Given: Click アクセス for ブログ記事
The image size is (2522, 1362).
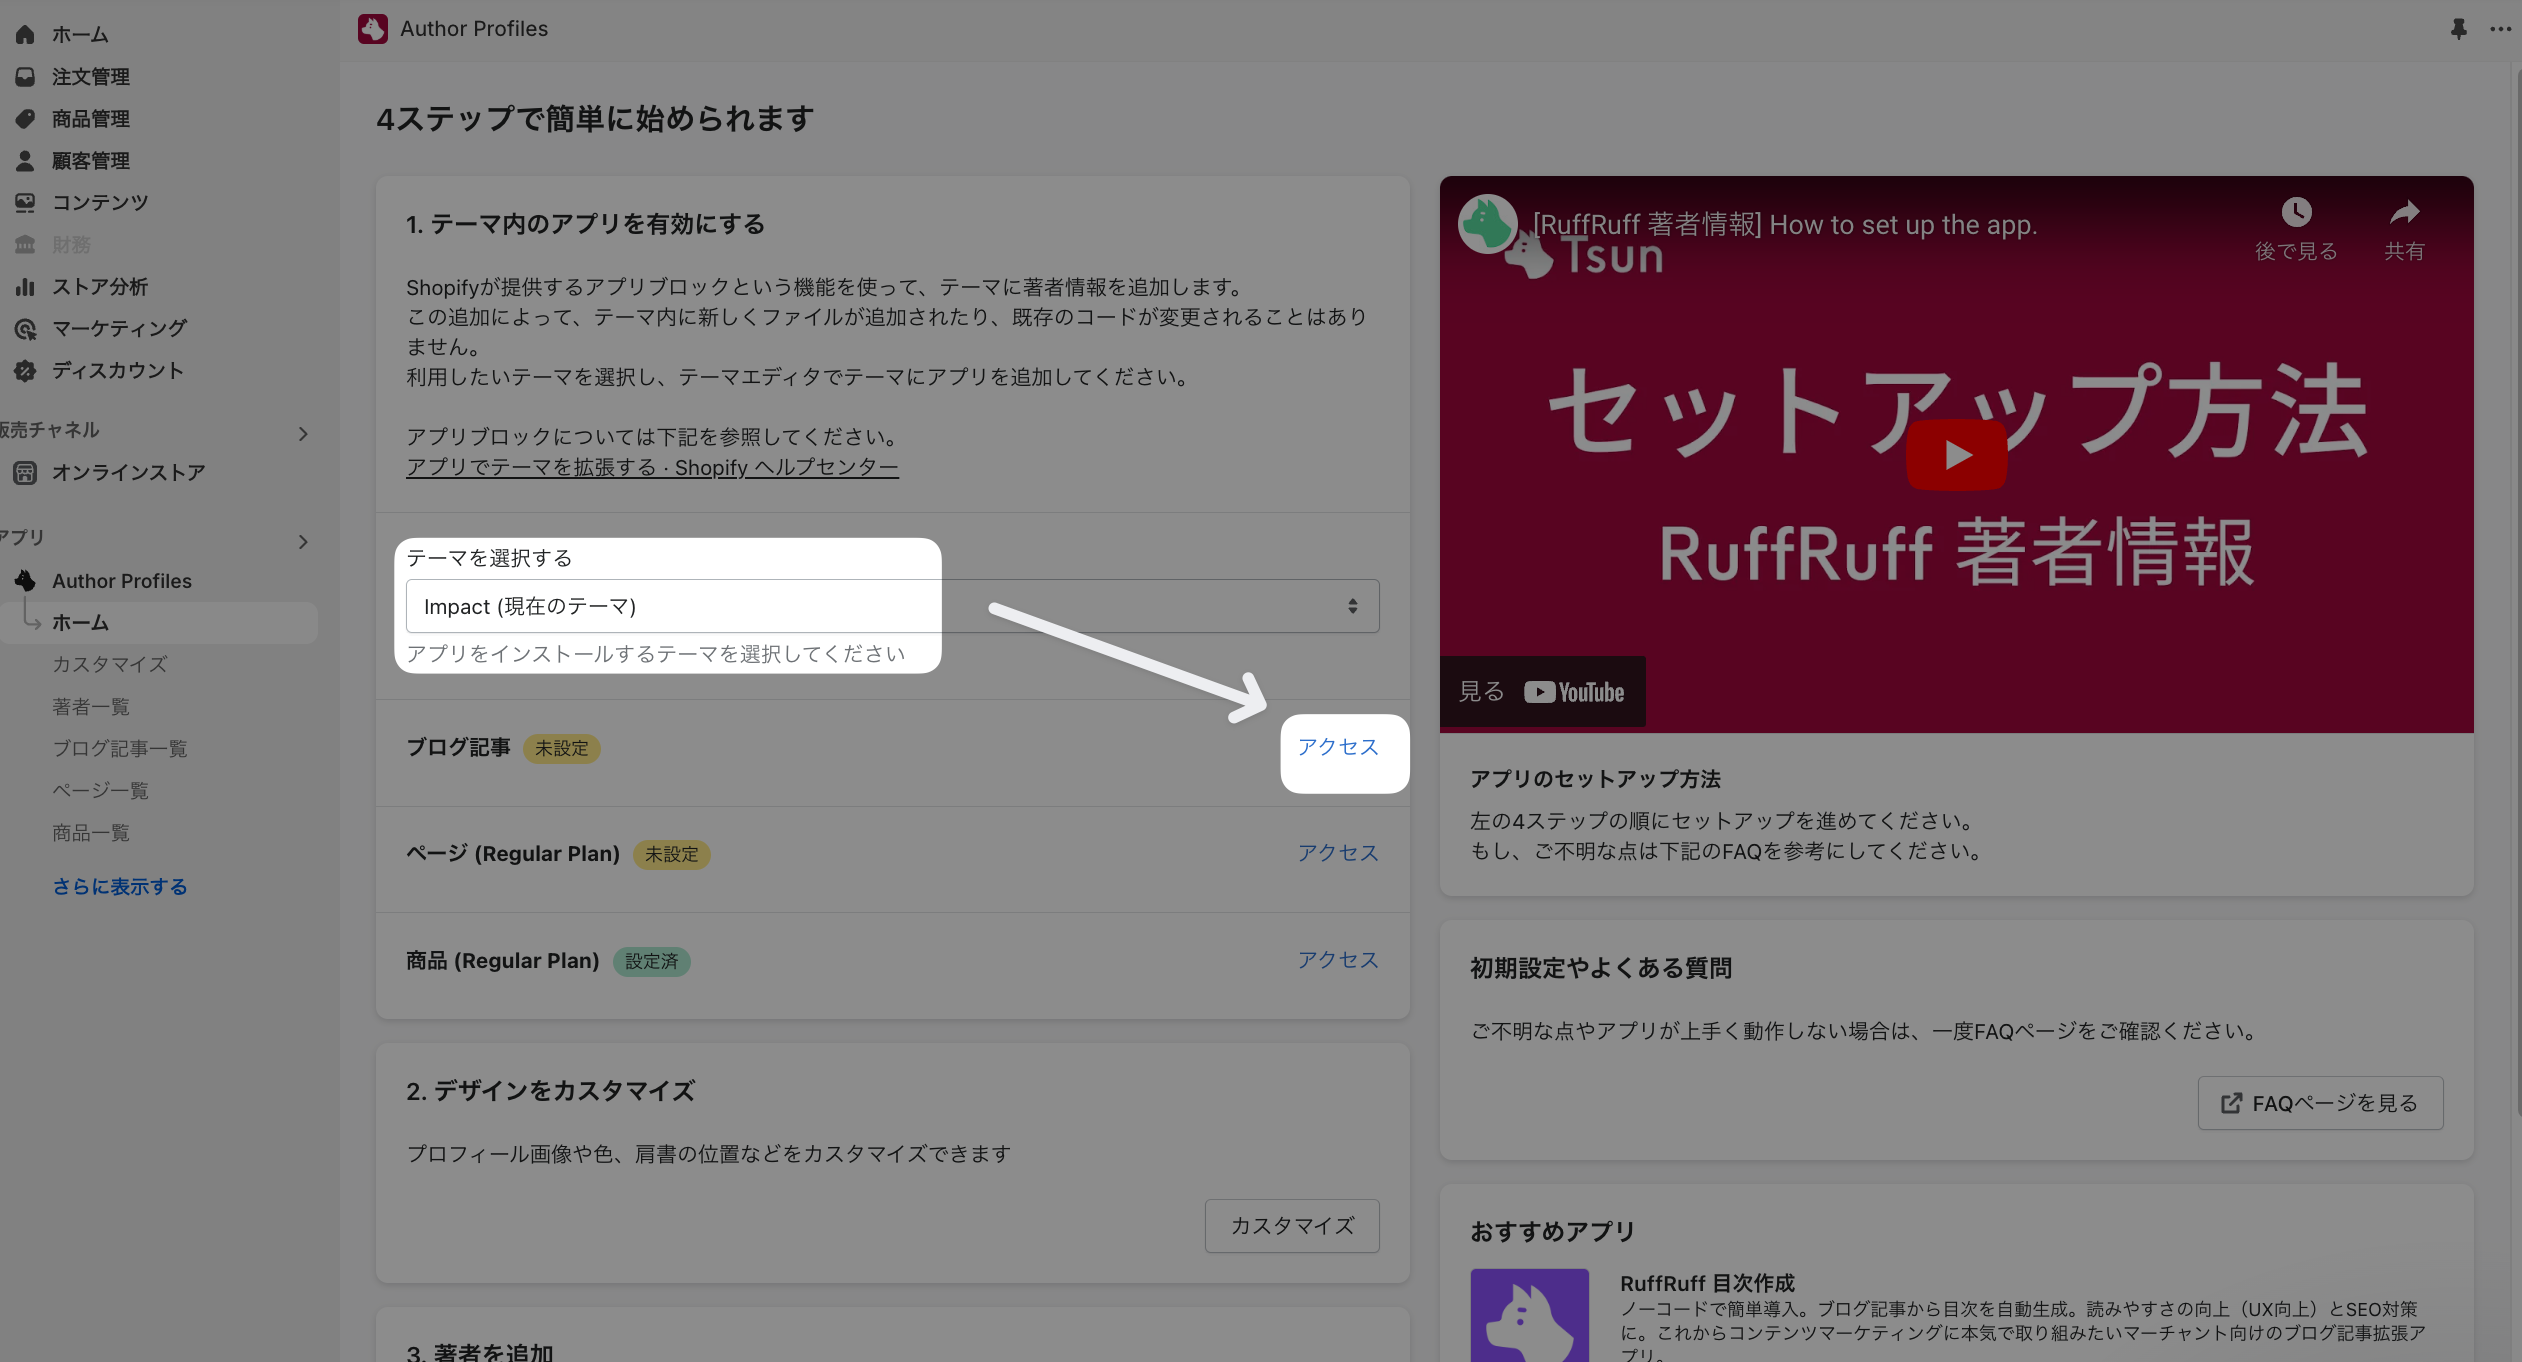Looking at the screenshot, I should (x=1338, y=748).
